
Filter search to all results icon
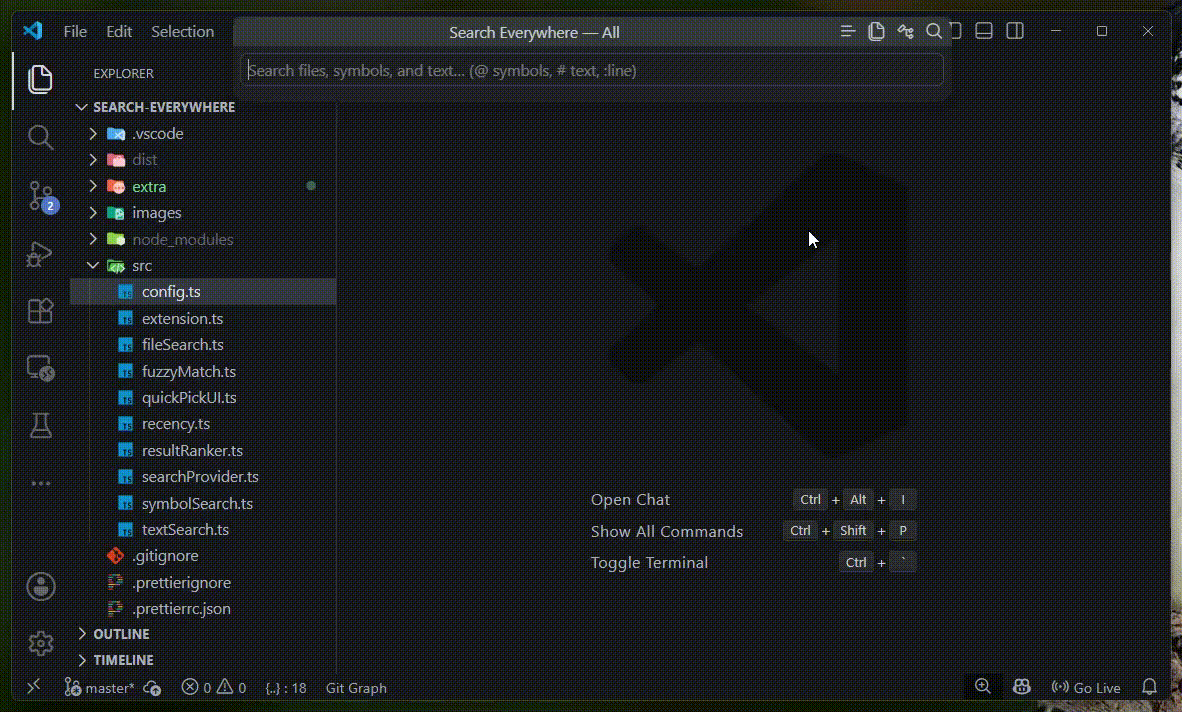[847, 31]
